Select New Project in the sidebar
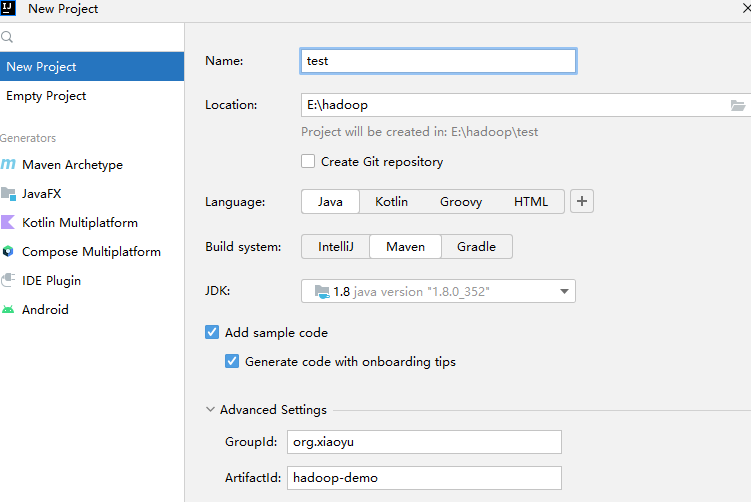The height and width of the screenshot is (502, 751). [92, 67]
